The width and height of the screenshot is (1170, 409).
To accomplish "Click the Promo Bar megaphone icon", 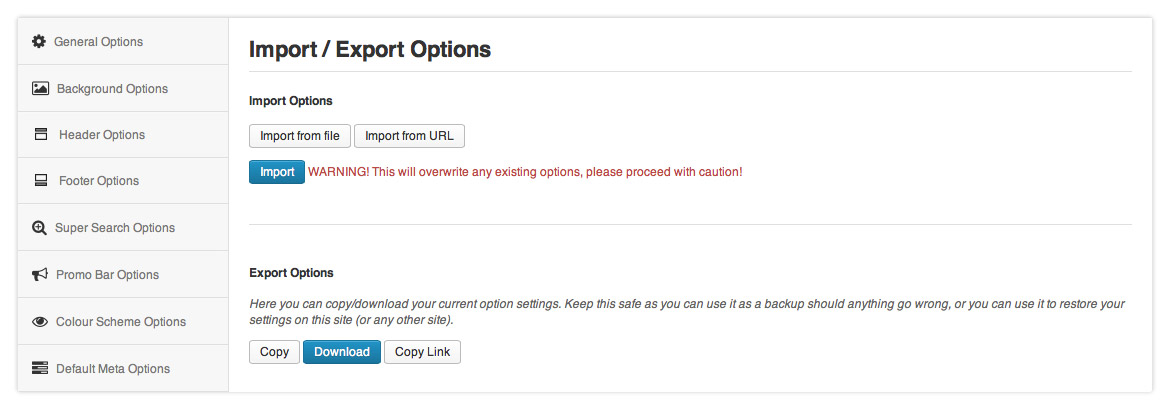I will [x=40, y=275].
